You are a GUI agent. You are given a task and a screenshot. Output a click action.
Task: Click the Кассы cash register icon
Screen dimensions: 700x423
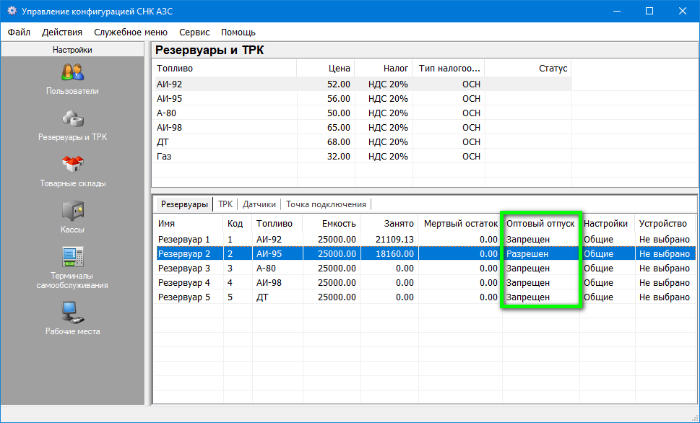(72, 211)
